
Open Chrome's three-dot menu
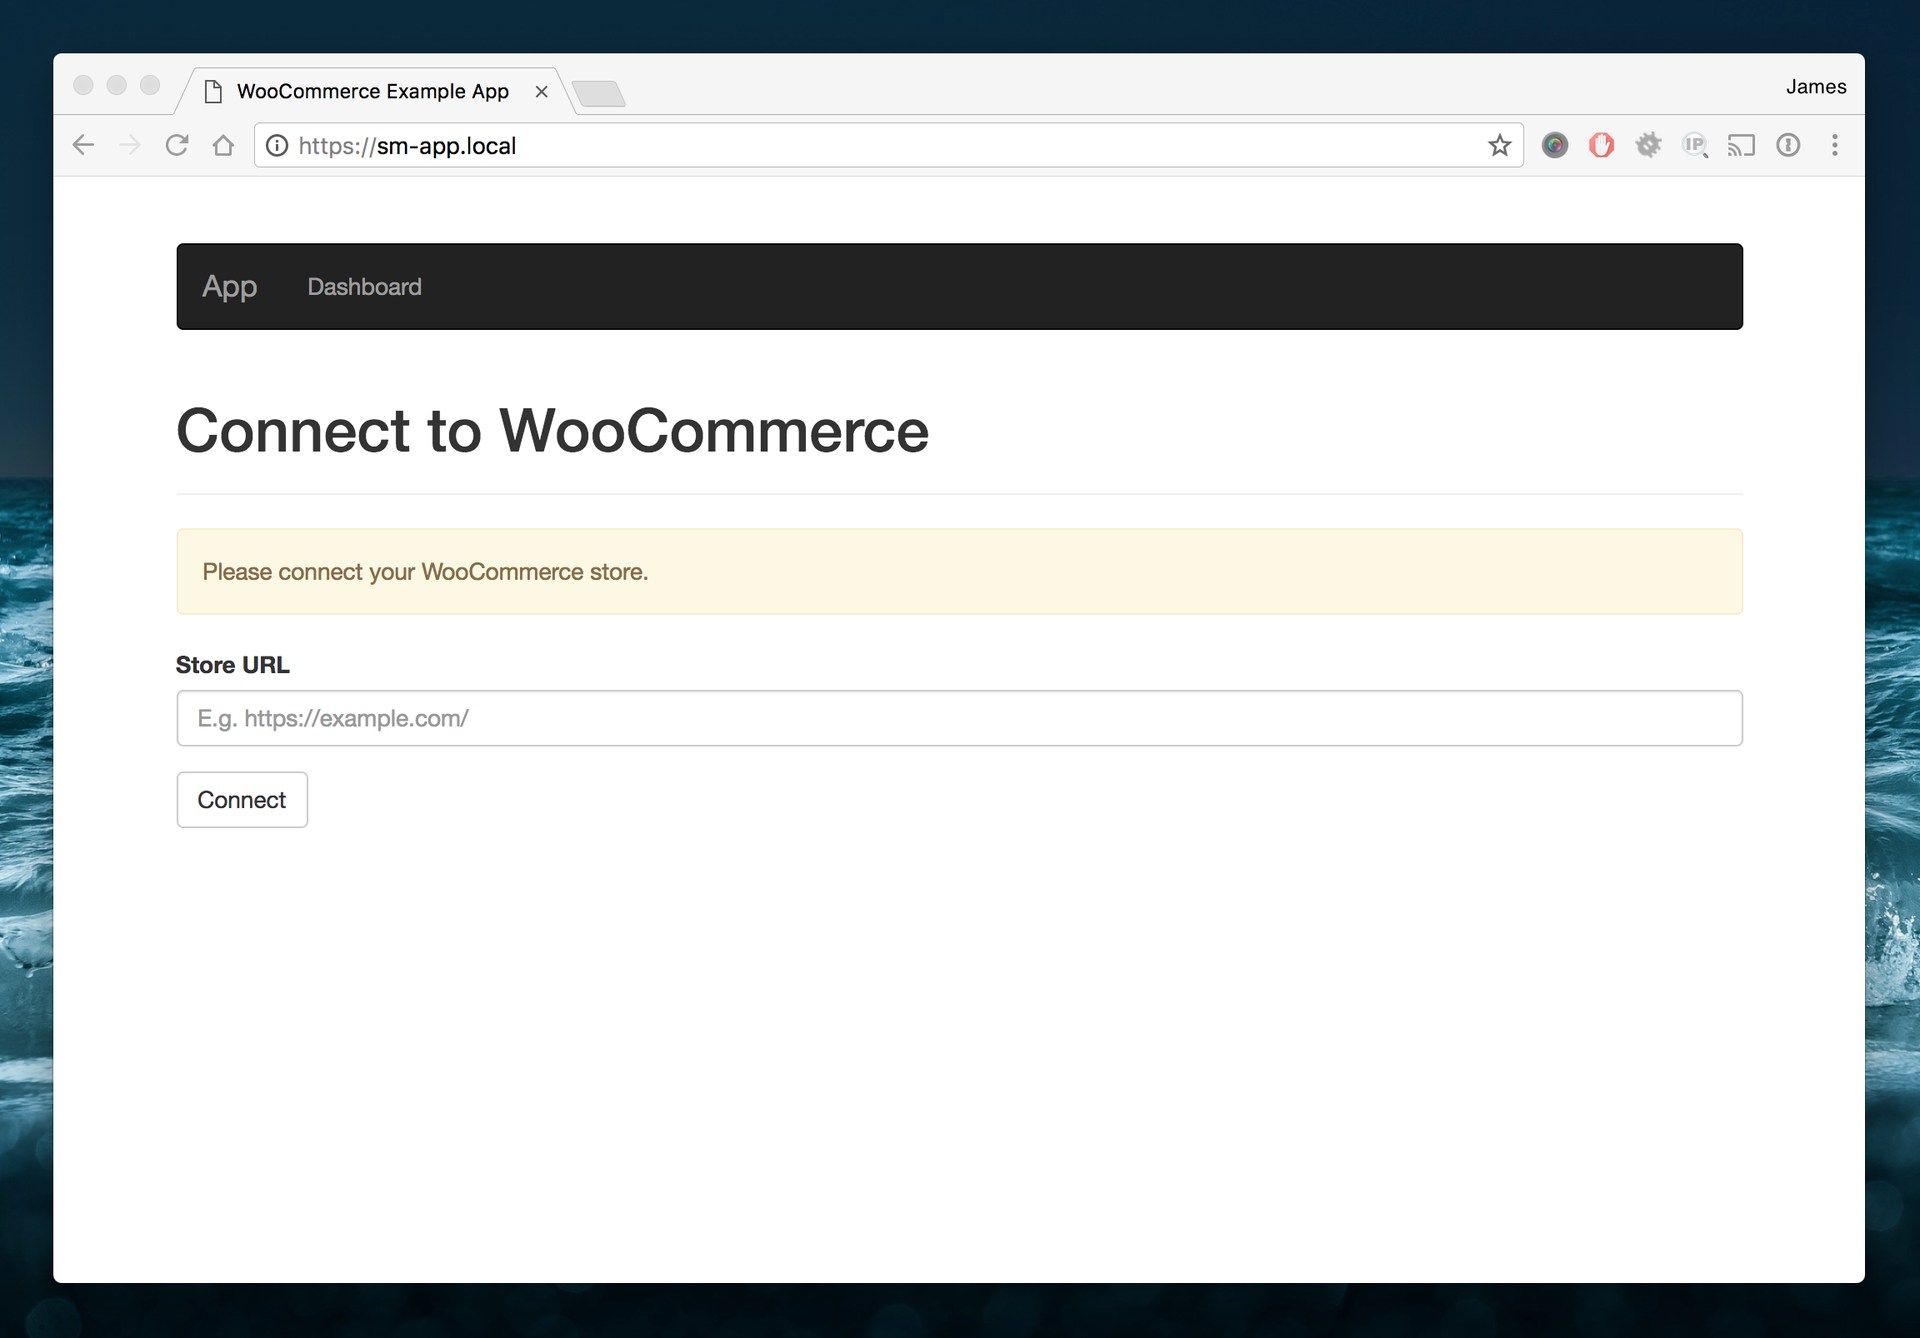[1836, 145]
